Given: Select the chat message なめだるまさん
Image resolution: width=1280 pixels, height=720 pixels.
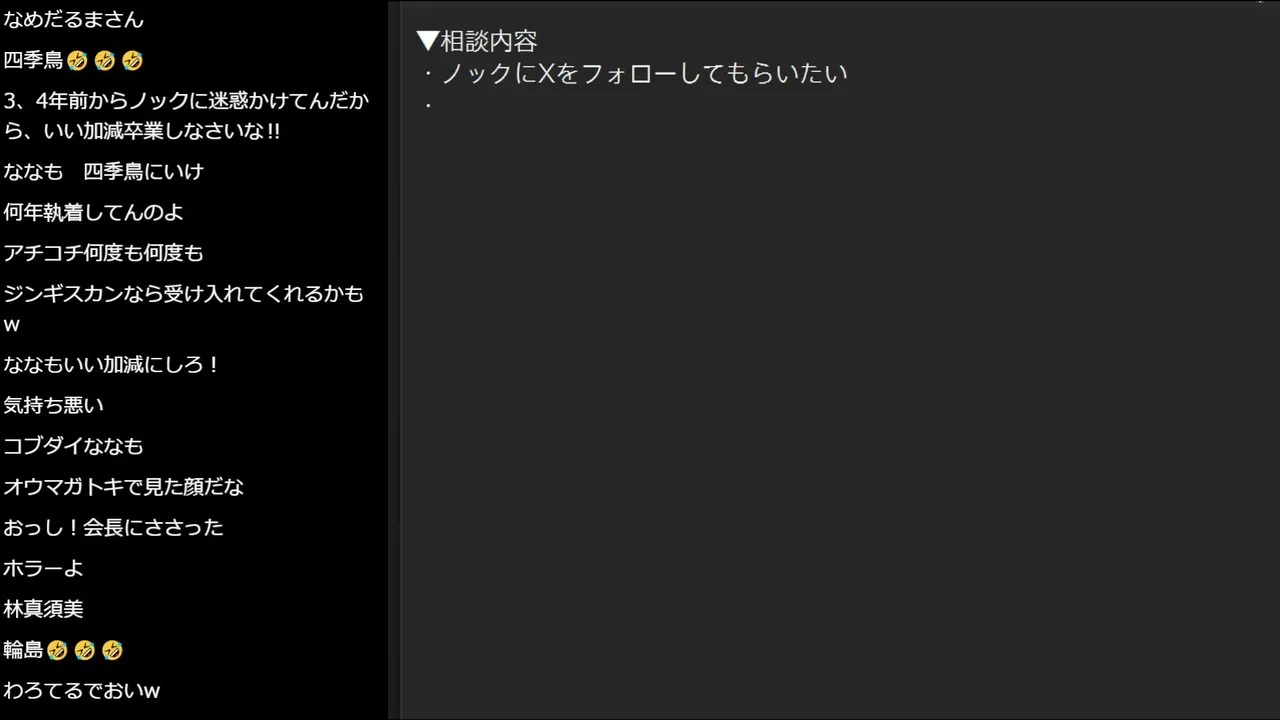Looking at the screenshot, I should point(73,20).
